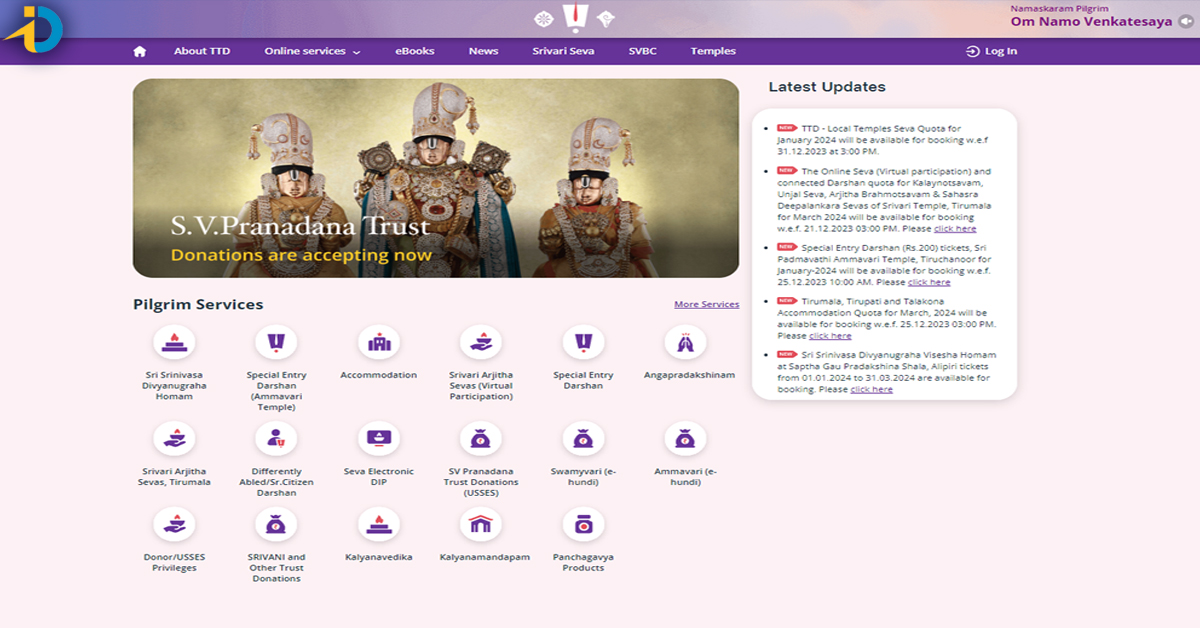Go to the Home icon in navbar
Screen dimensions: 1200x628
click(x=139, y=51)
